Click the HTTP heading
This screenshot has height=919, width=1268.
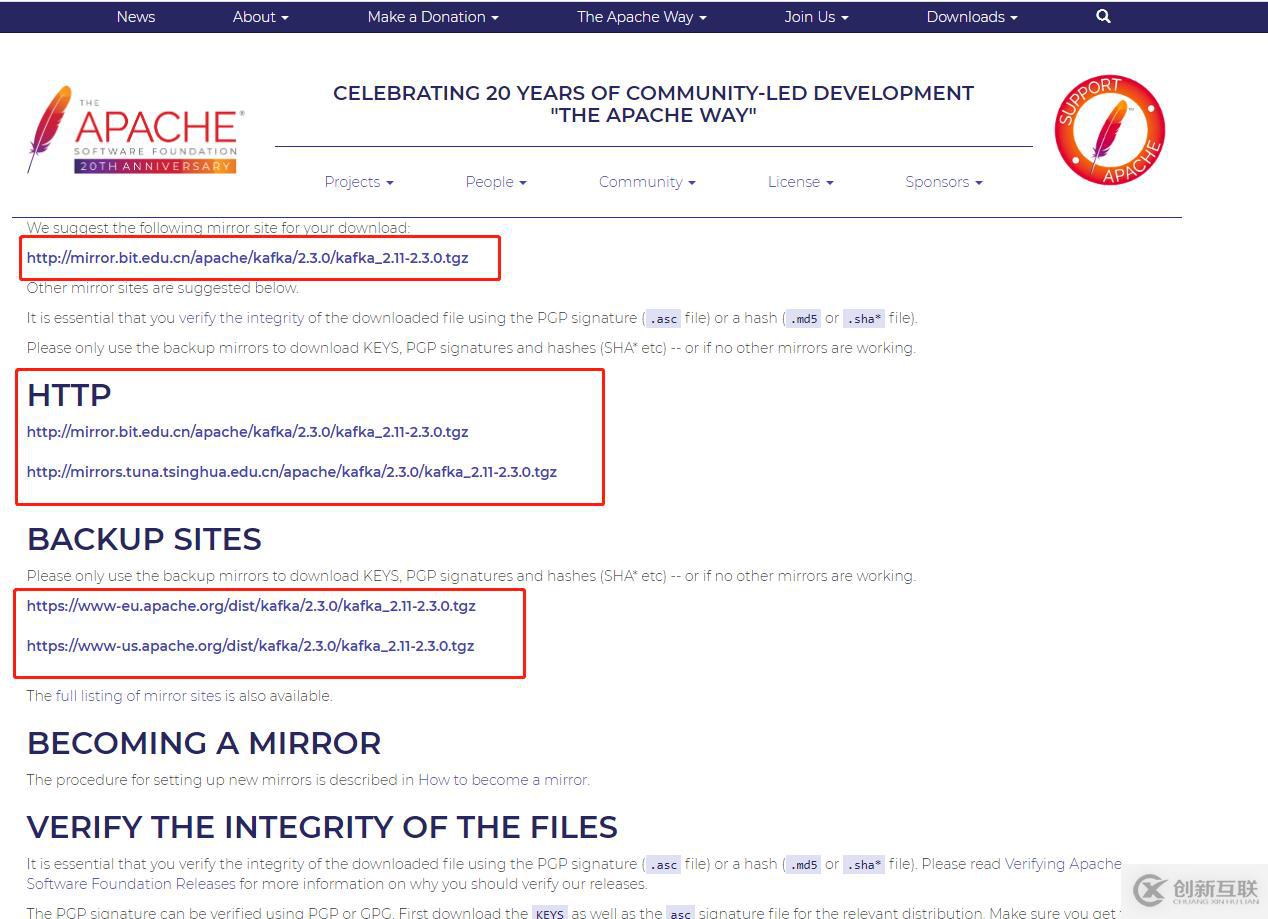pos(69,395)
